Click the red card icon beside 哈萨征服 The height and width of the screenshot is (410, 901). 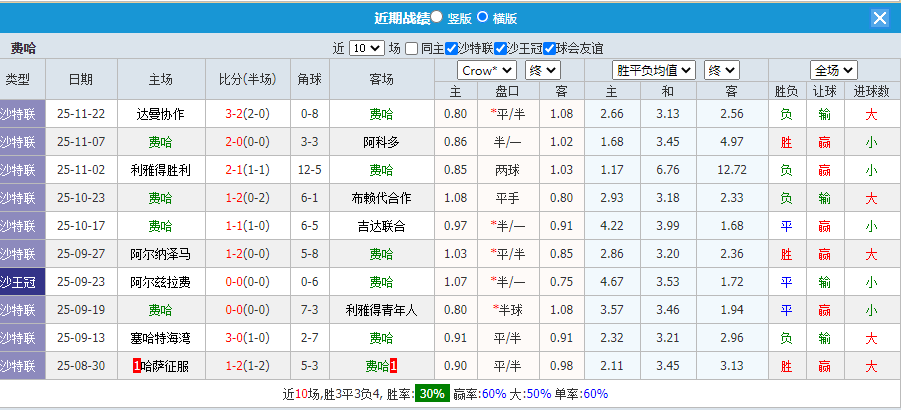135,366
